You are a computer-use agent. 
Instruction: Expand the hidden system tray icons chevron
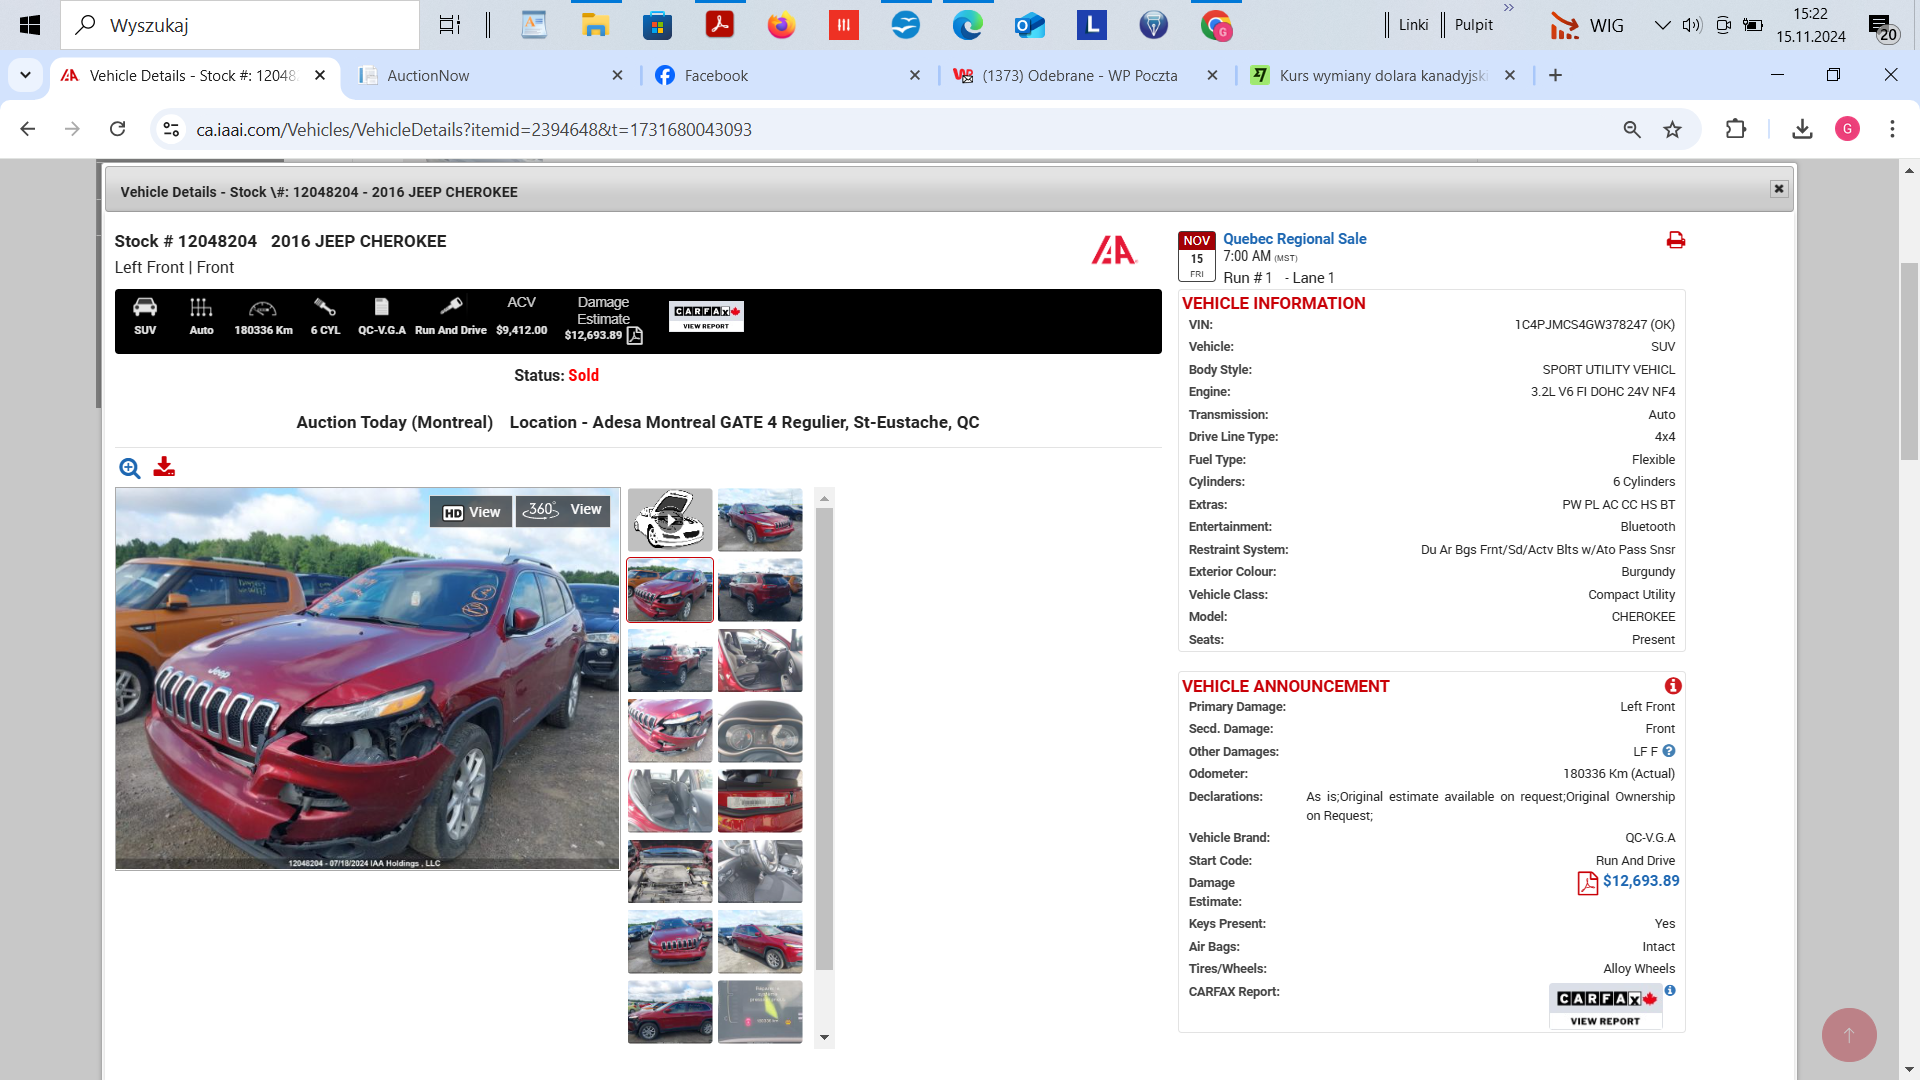tap(1662, 25)
